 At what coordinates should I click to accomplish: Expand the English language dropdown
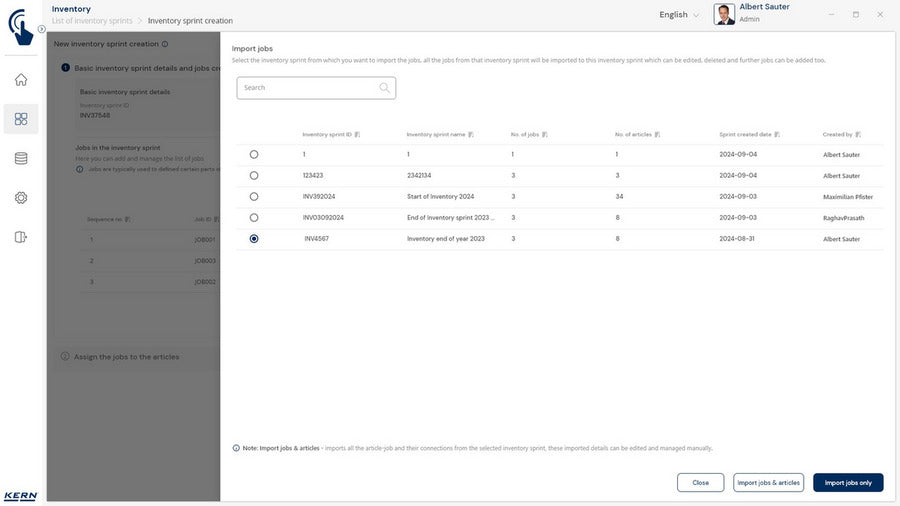pos(679,15)
